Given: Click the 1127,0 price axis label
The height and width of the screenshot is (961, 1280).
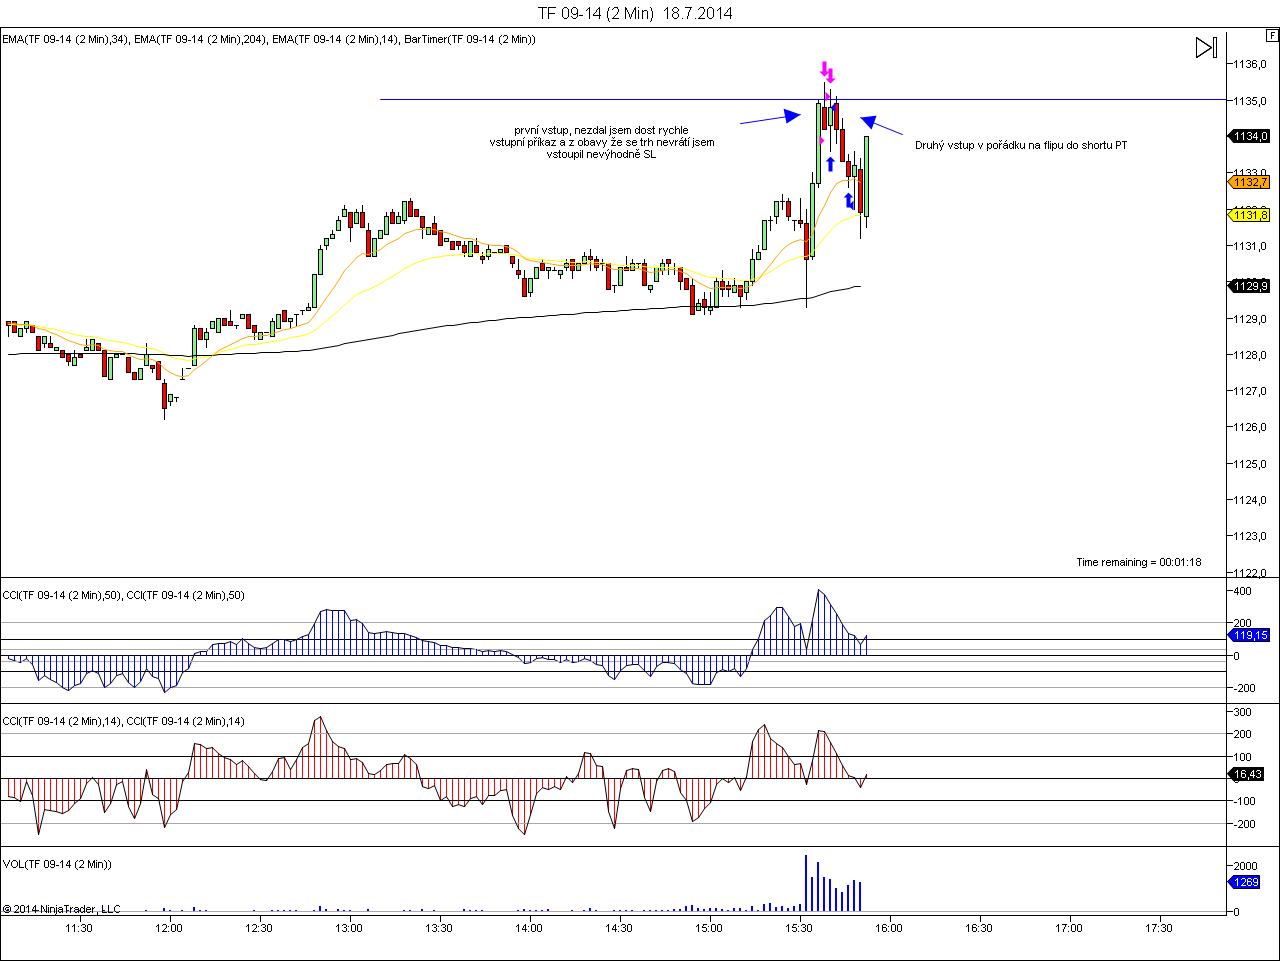Looking at the screenshot, I should pyautogui.click(x=1250, y=391).
